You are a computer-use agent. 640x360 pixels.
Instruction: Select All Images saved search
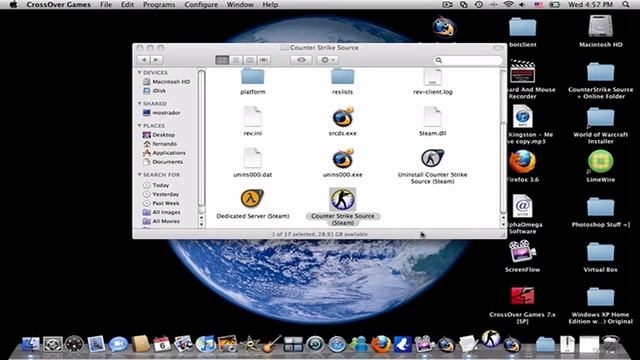[x=161, y=212]
